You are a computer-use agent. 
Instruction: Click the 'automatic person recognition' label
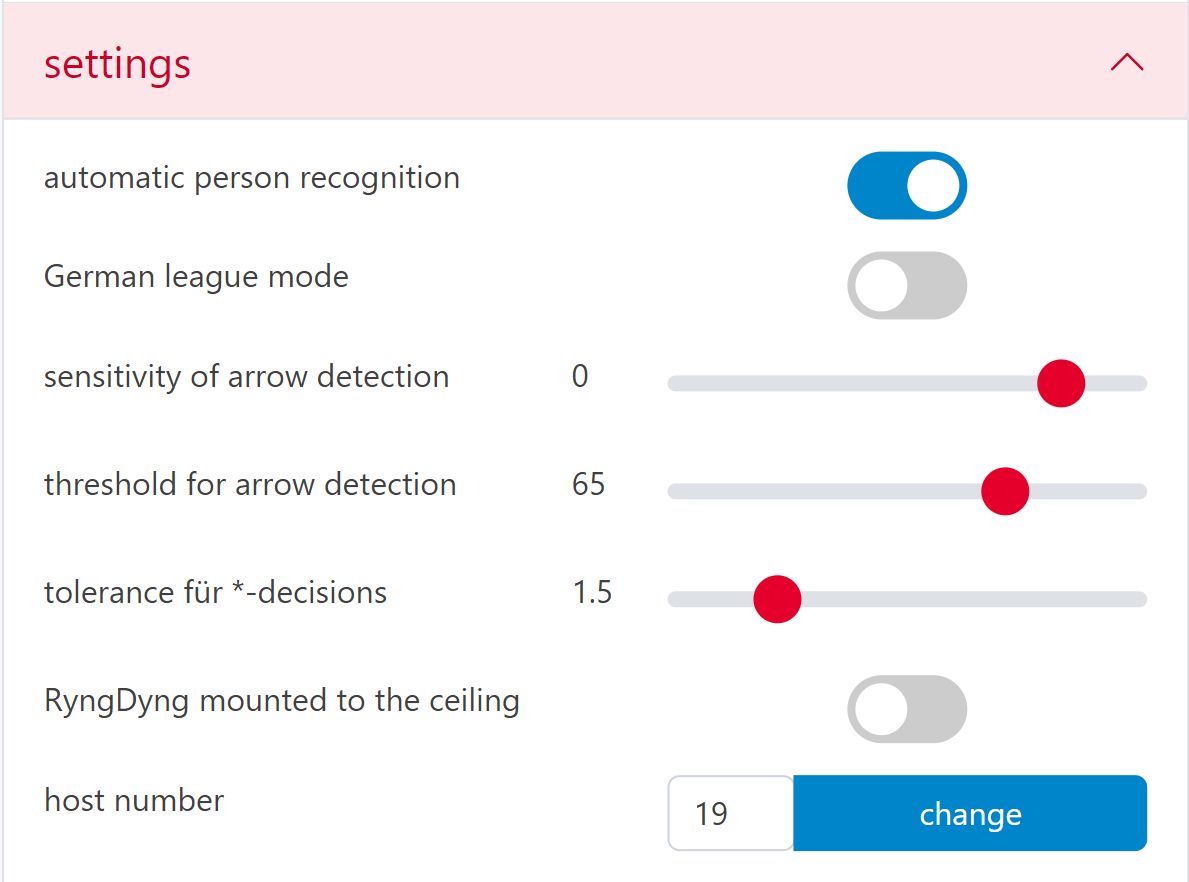(x=252, y=178)
